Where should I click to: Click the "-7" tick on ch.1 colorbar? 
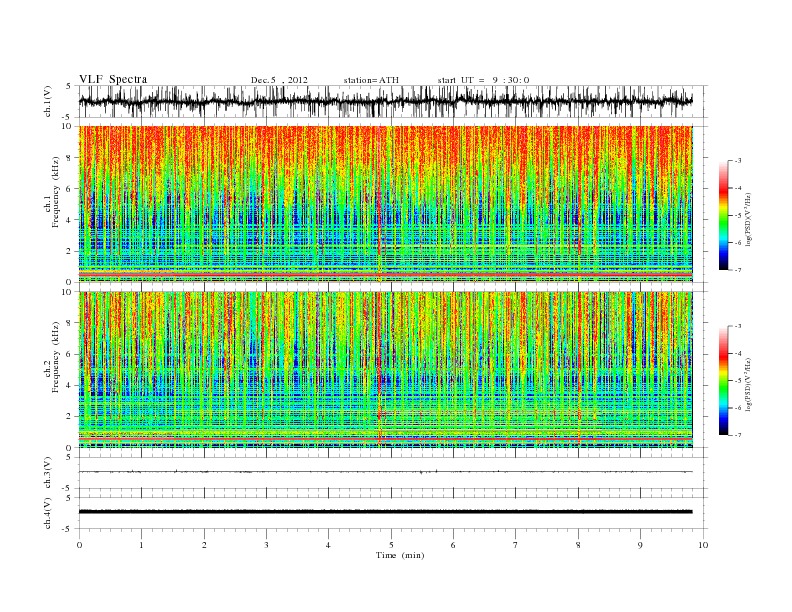(x=738, y=270)
